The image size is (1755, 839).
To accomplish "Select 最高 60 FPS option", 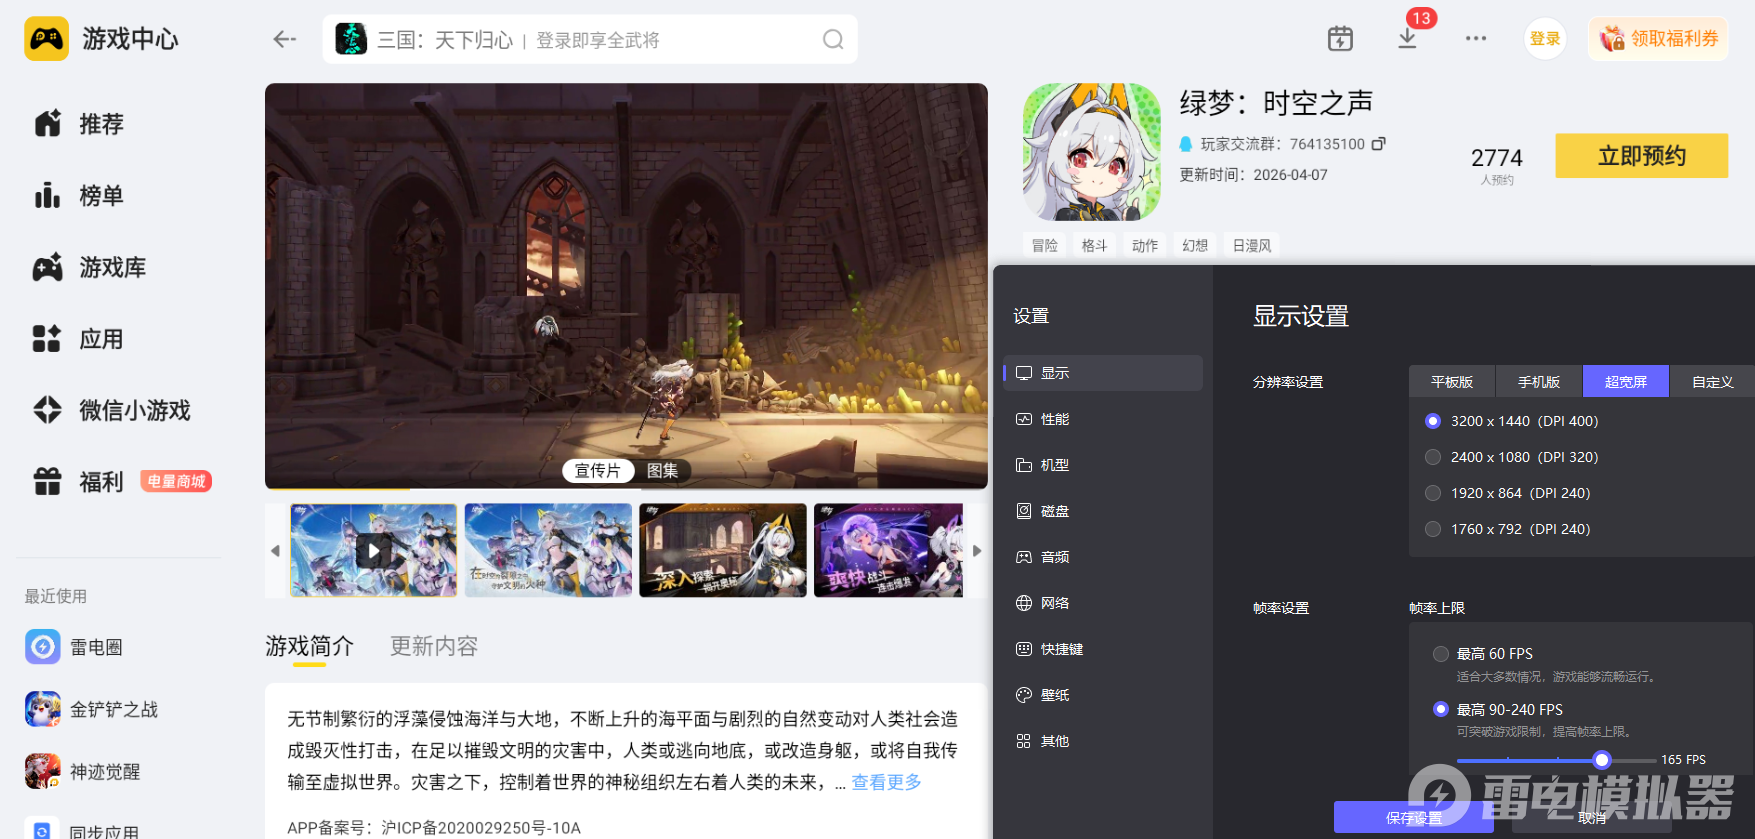I will click(x=1441, y=654).
